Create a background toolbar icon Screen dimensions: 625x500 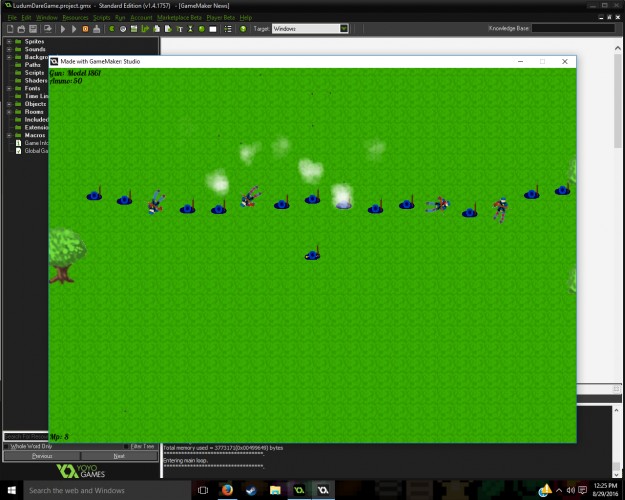(134, 29)
